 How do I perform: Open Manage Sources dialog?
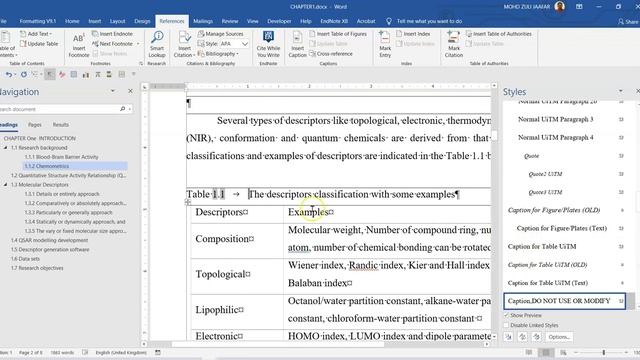(x=220, y=34)
